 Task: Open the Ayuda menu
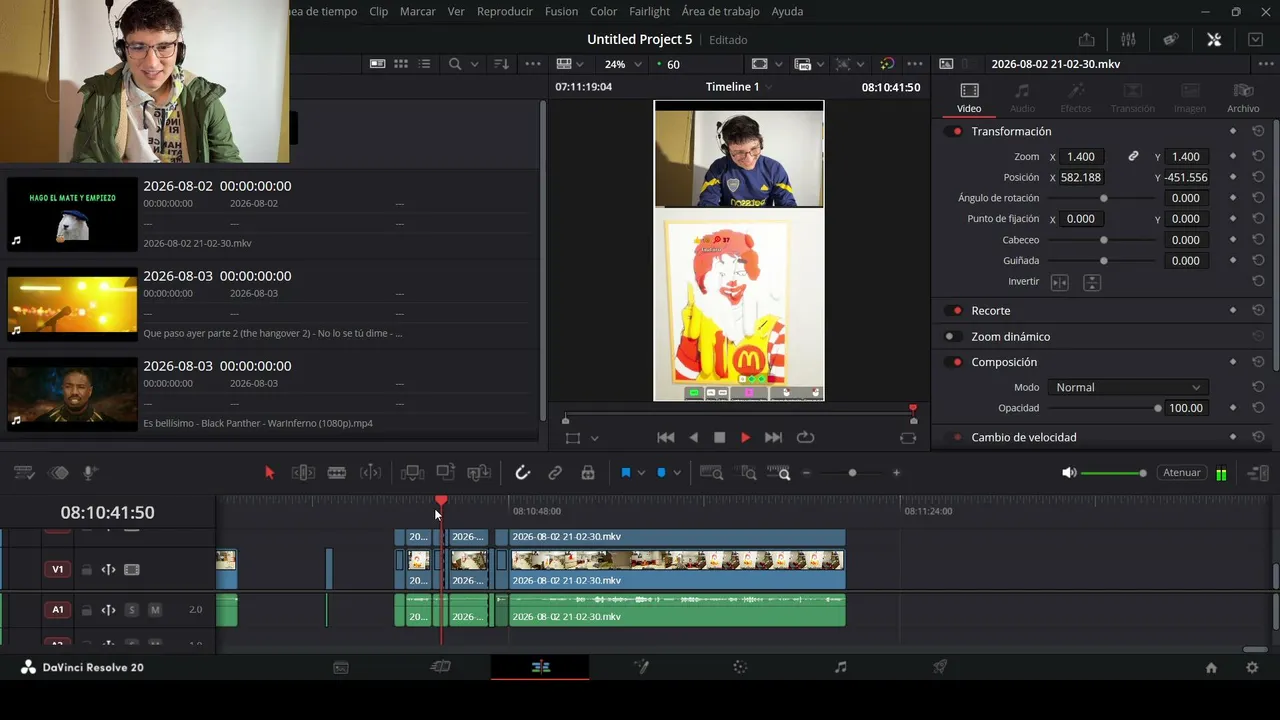point(787,11)
